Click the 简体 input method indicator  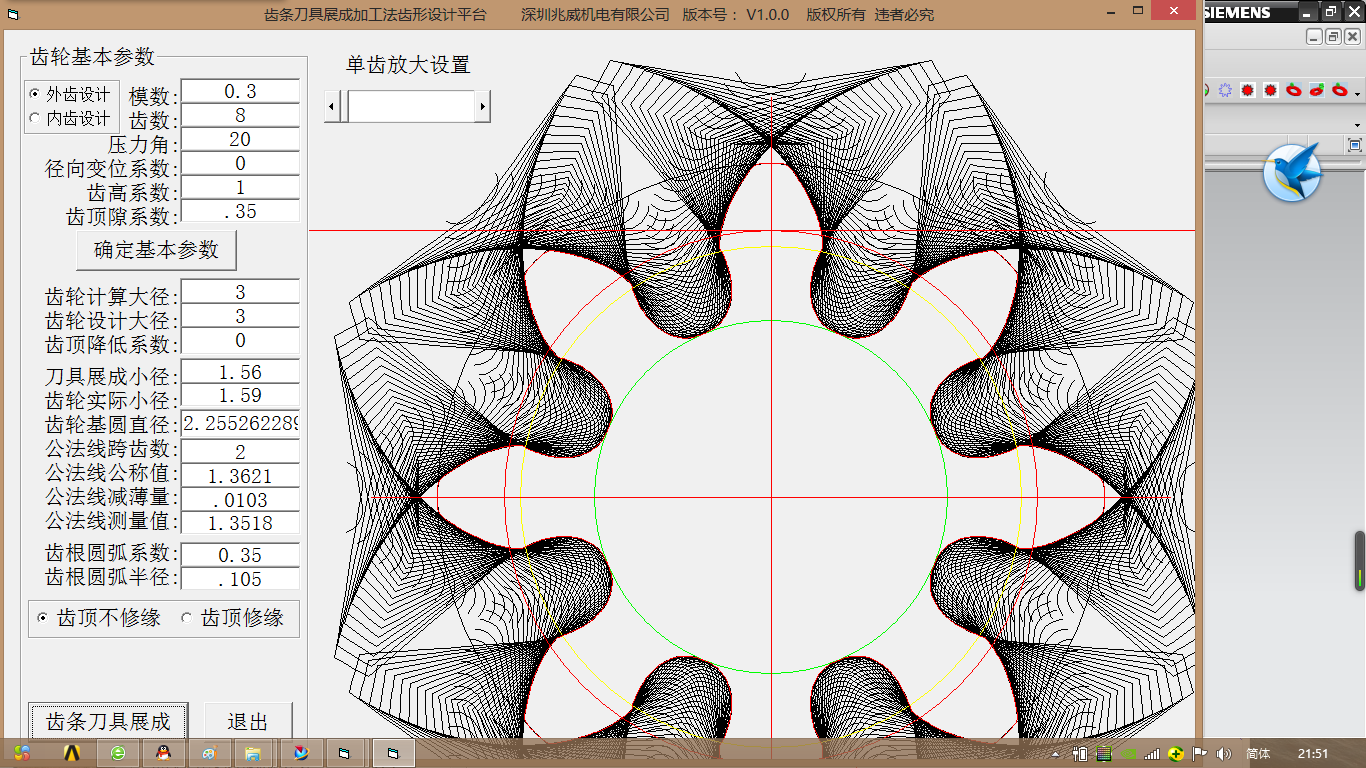[x=1258, y=754]
